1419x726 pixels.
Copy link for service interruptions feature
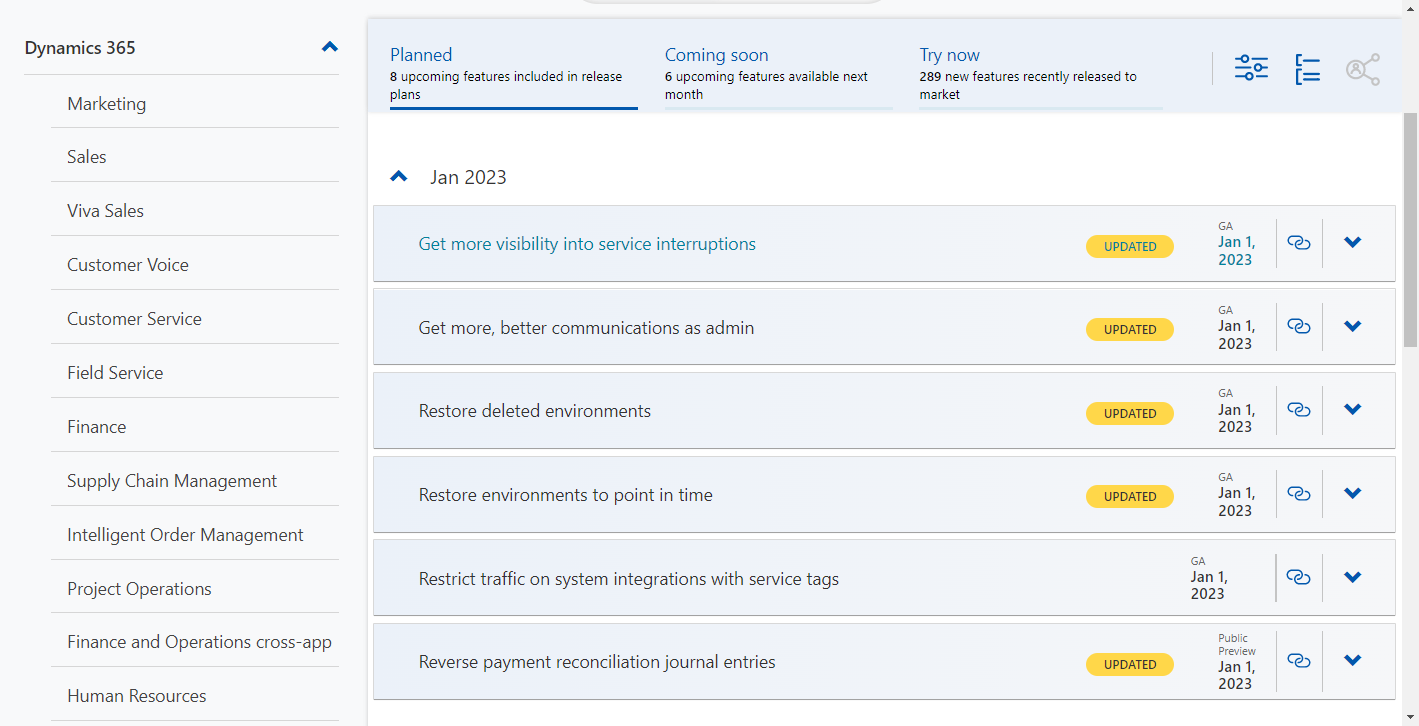pyautogui.click(x=1298, y=242)
